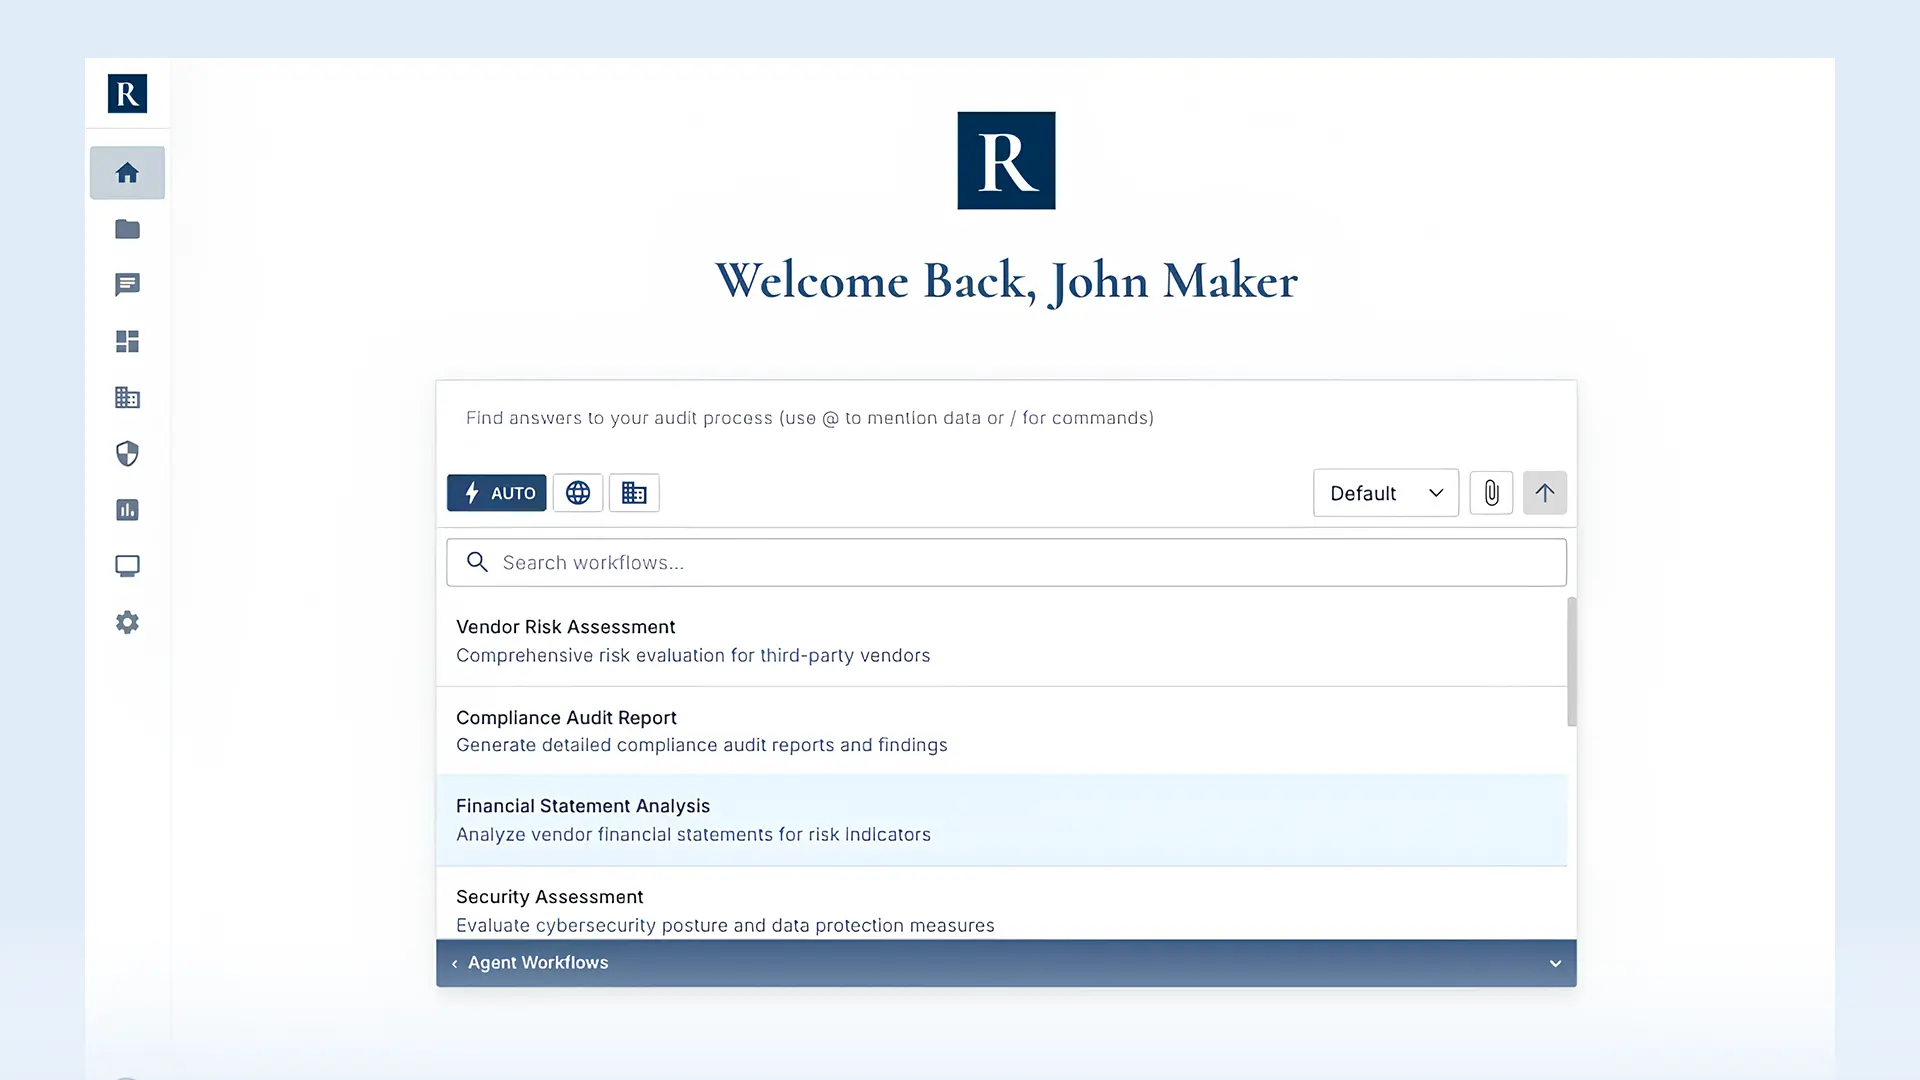Viewport: 1920px width, 1080px height.
Task: Click the back arrow beside Agent Workflows
Action: coord(455,963)
